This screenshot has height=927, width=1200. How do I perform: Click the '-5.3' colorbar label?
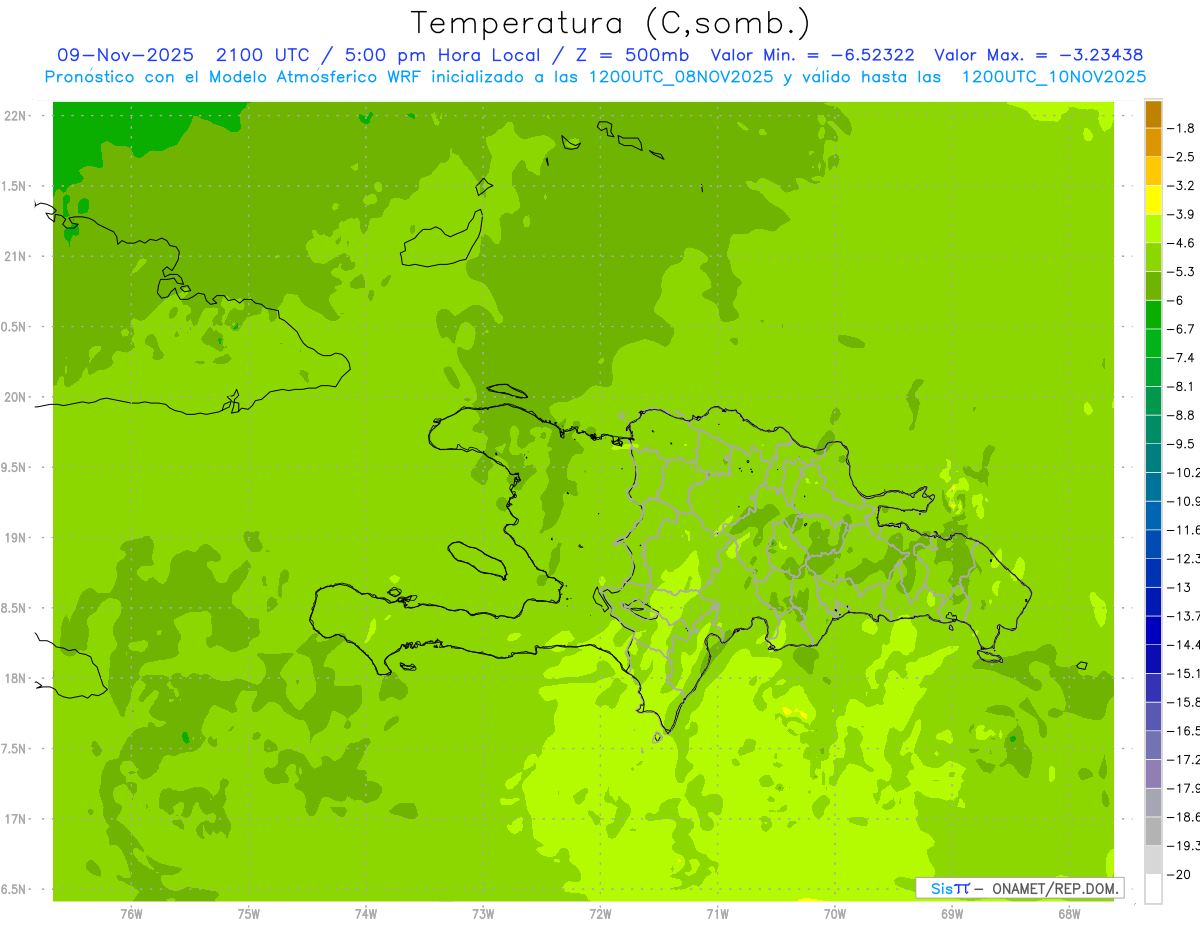(1181, 272)
